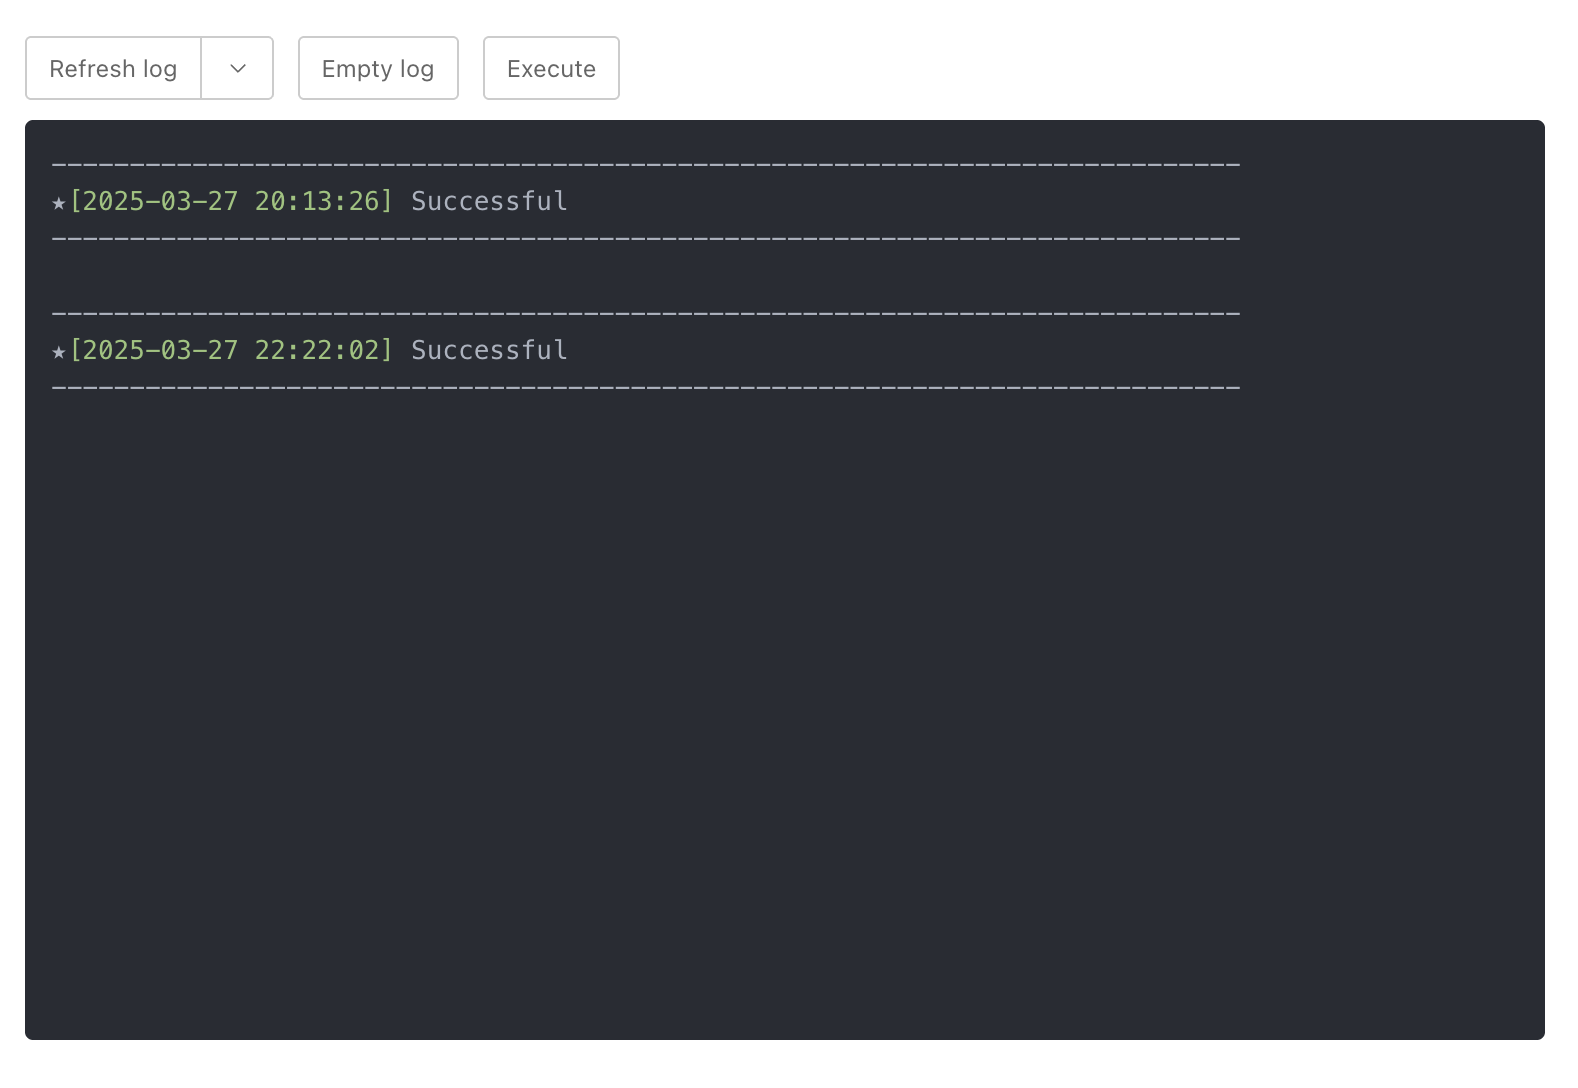Screen dimensions: 1578x1088
Task: Click the dashed line above the 22:22:02 entry
Action: point(645,314)
